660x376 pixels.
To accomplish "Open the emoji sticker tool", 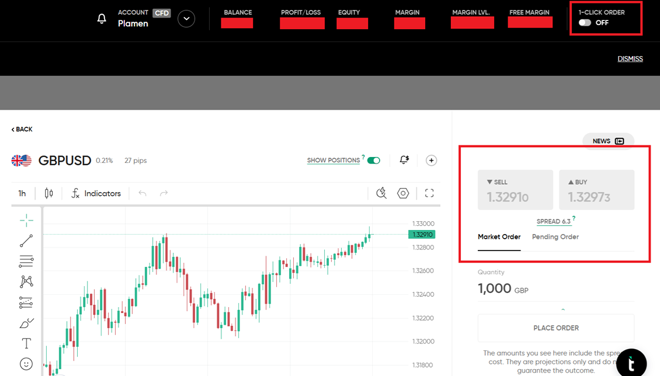I will pos(26,364).
